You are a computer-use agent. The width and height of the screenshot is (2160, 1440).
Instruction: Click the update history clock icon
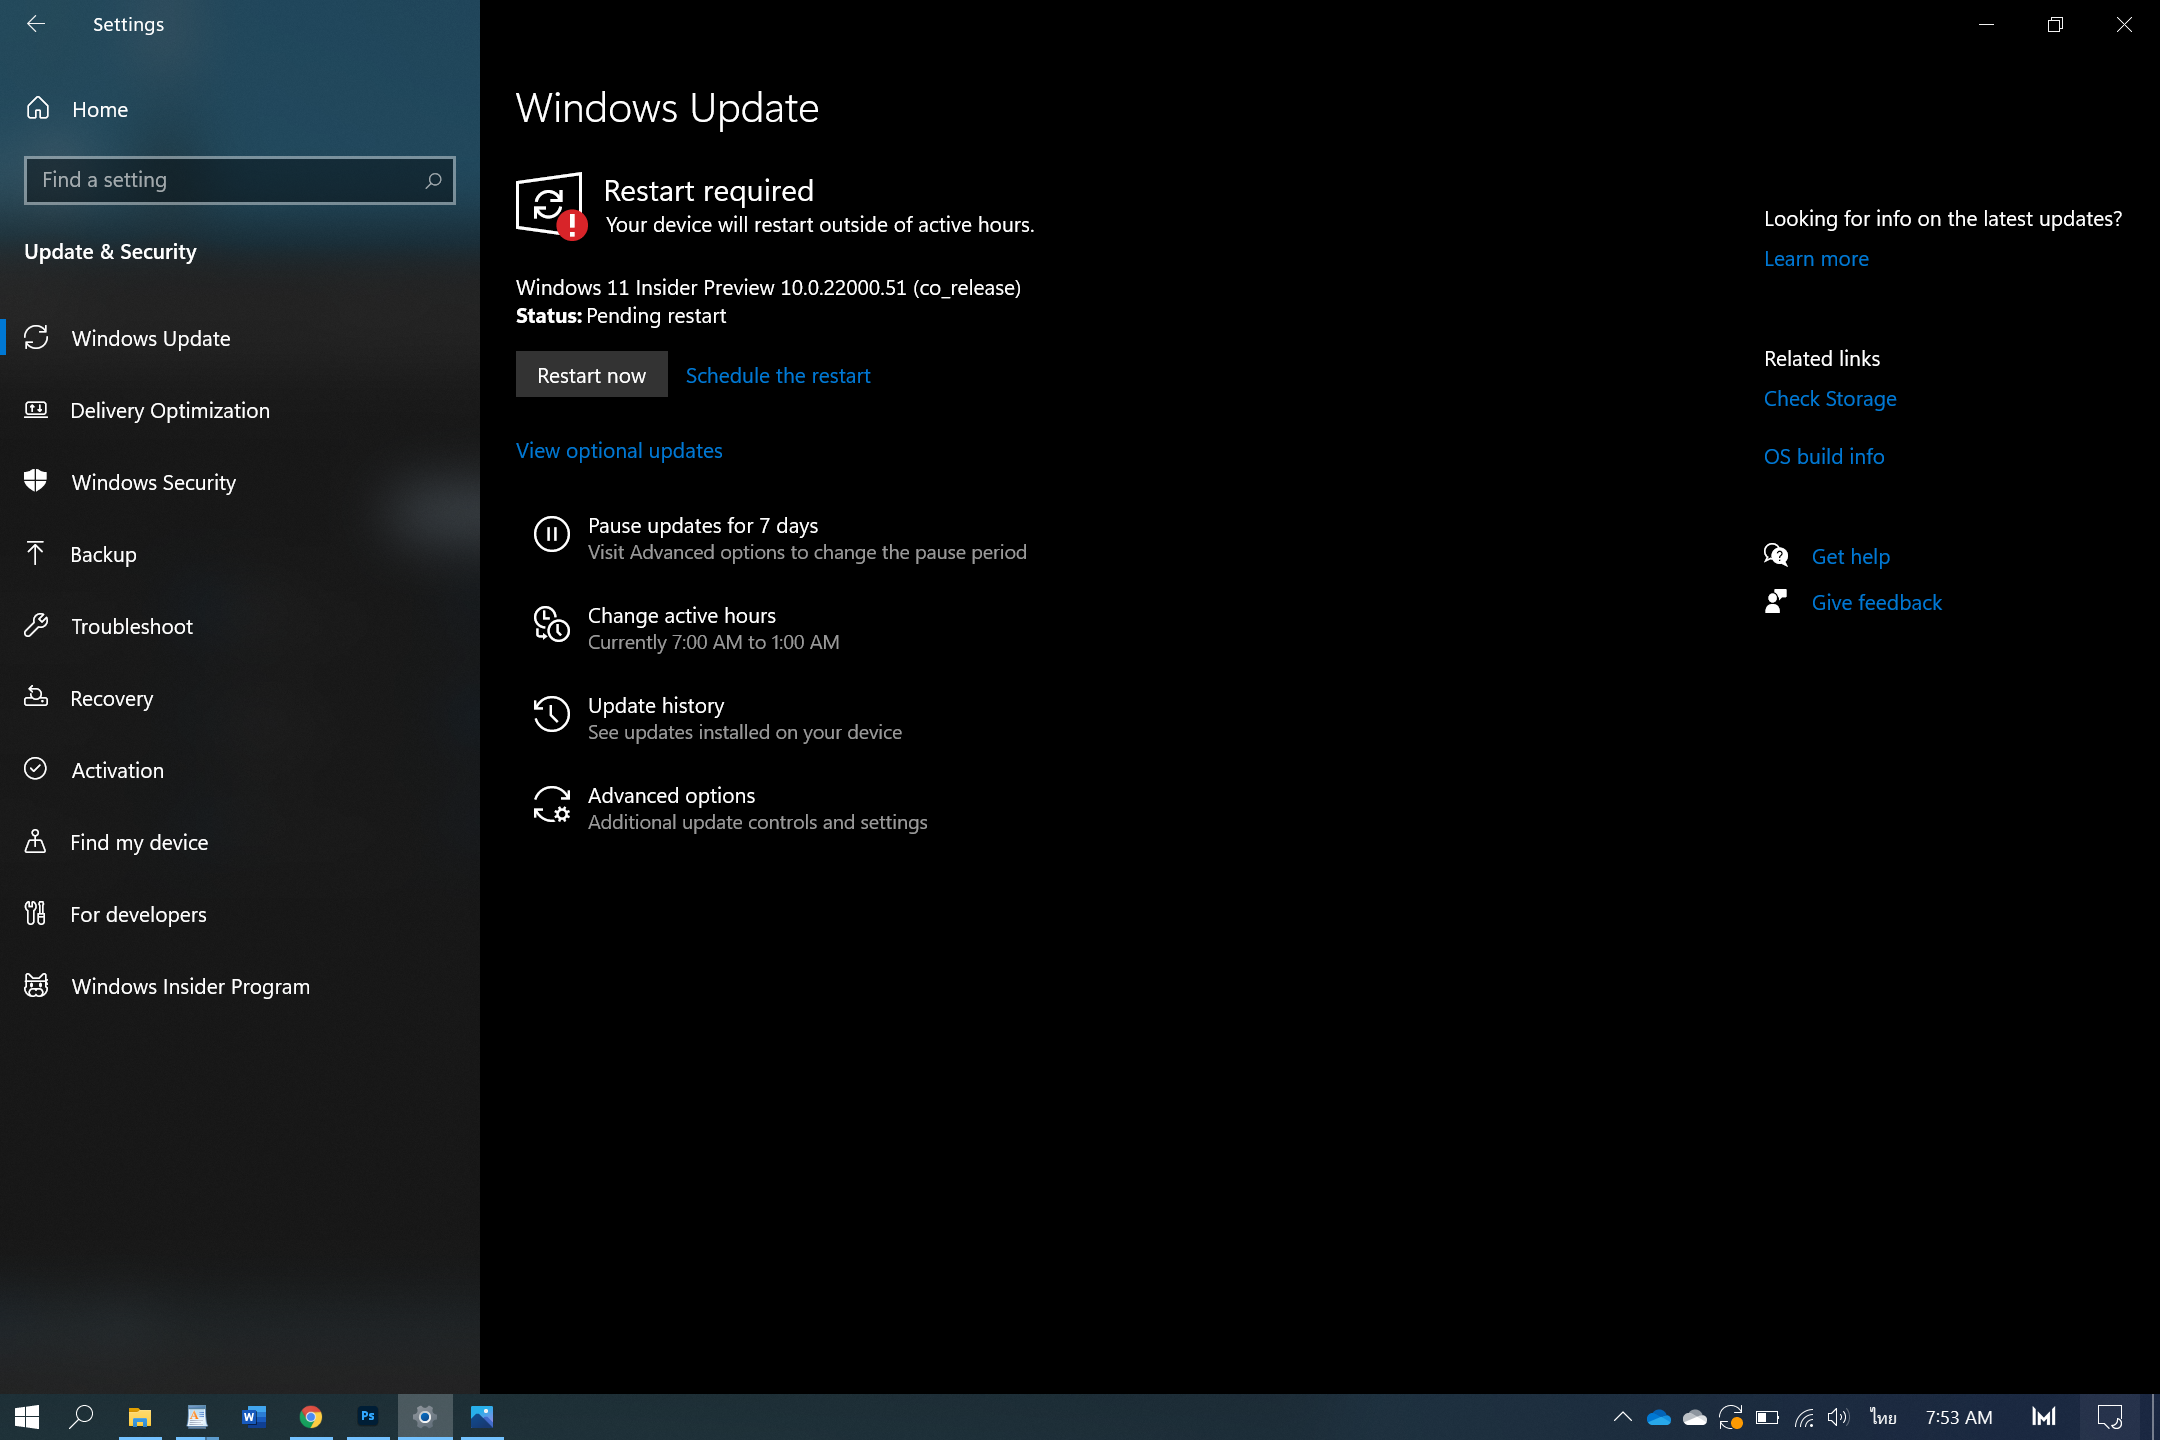coord(551,714)
